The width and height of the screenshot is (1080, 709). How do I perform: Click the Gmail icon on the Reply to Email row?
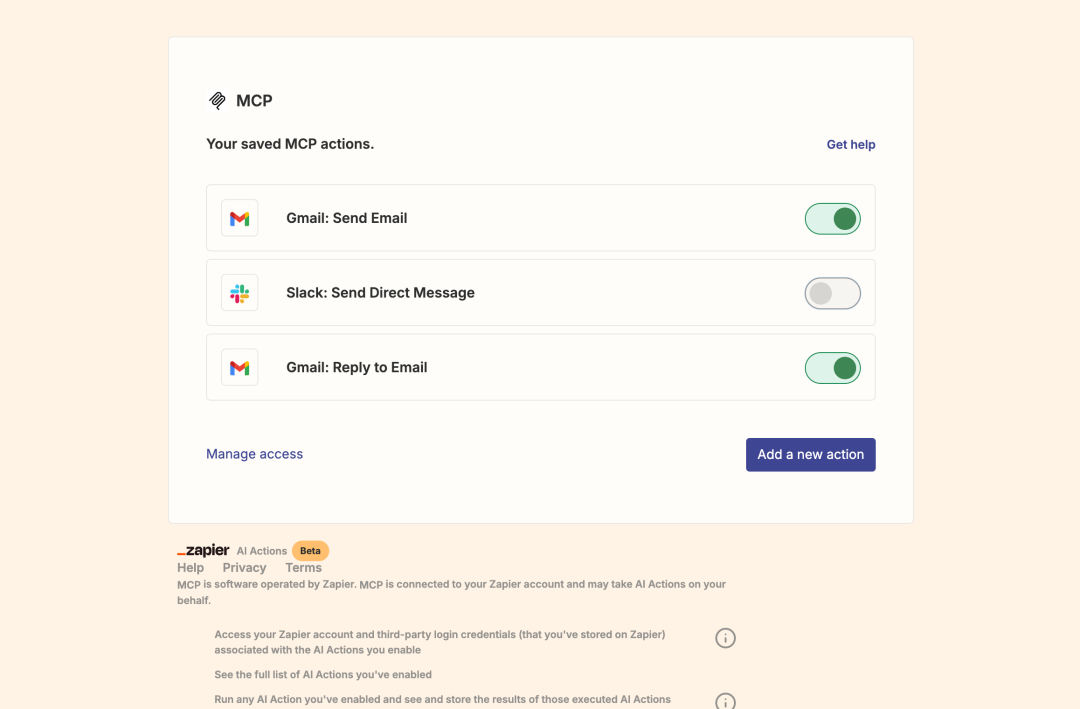pyautogui.click(x=239, y=367)
